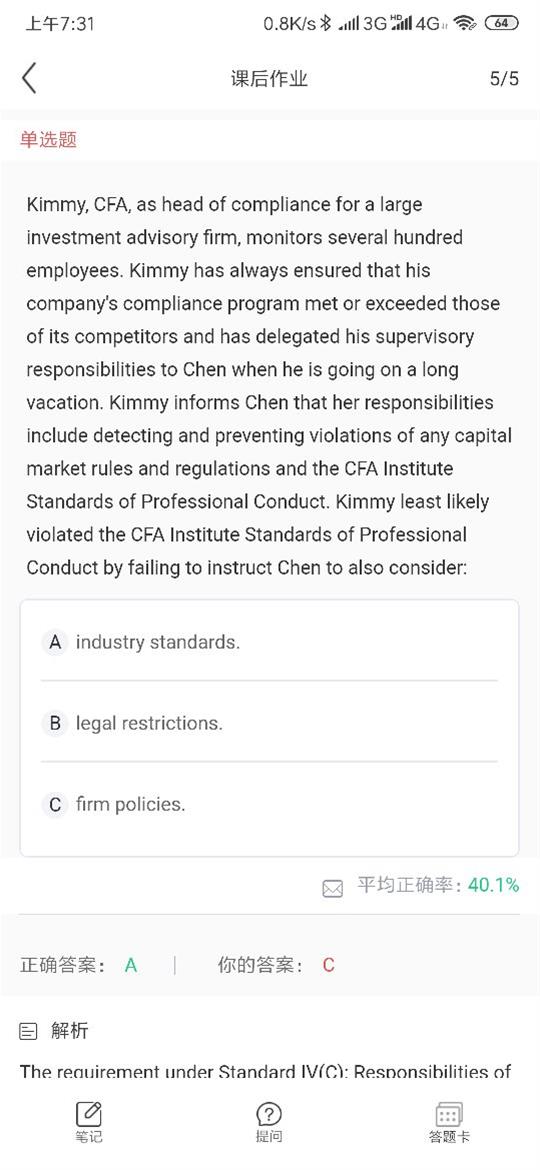Open the 笔记 notes icon

coord(89,1115)
